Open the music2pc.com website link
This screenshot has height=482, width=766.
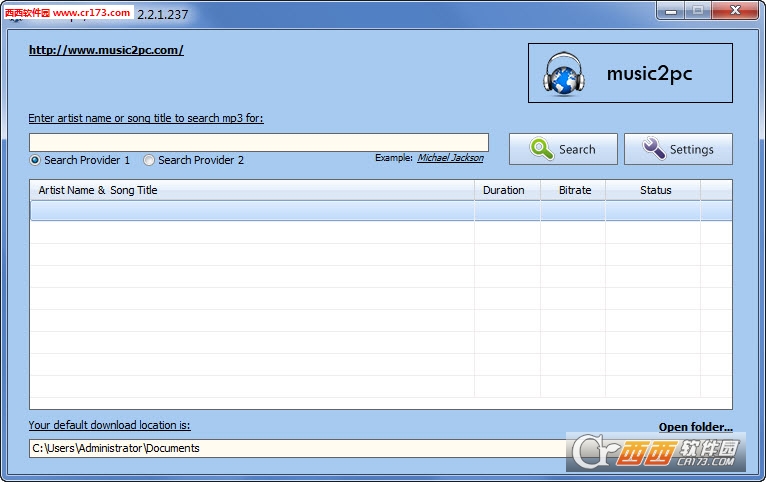pos(106,50)
